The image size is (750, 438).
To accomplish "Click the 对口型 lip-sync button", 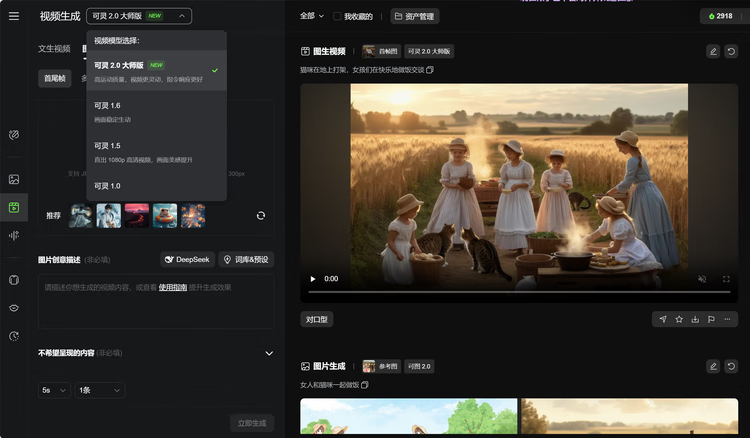I will pyautogui.click(x=317, y=319).
